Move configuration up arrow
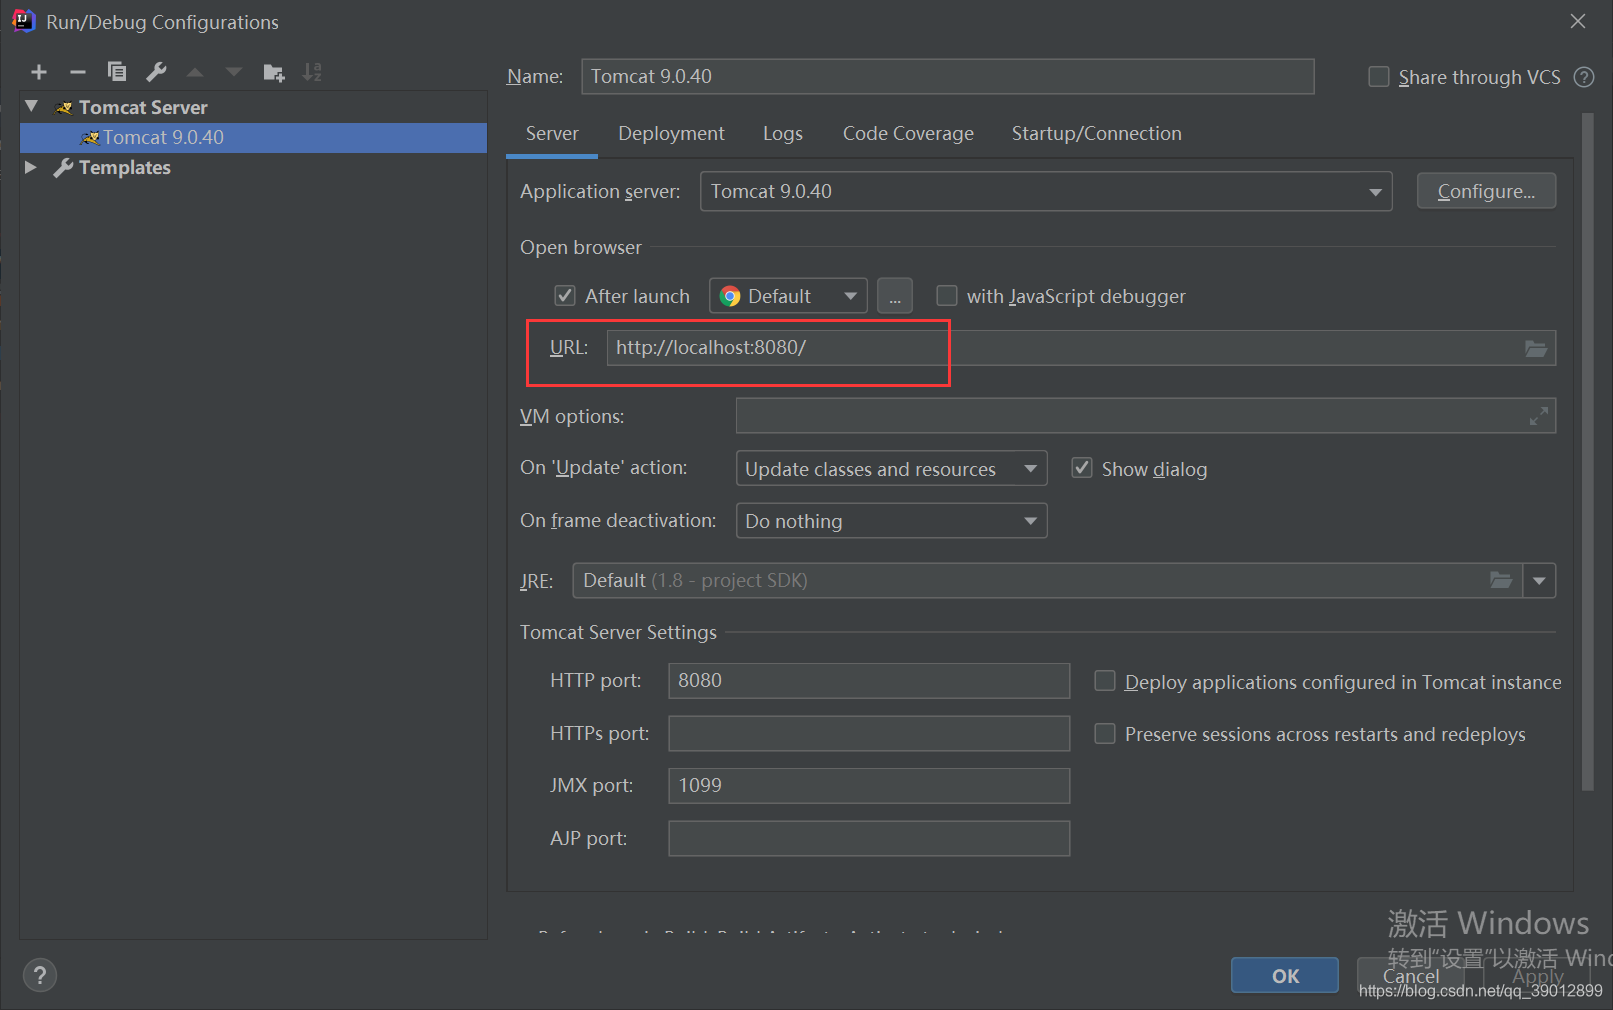Image resolution: width=1613 pixels, height=1010 pixels. coord(195,72)
